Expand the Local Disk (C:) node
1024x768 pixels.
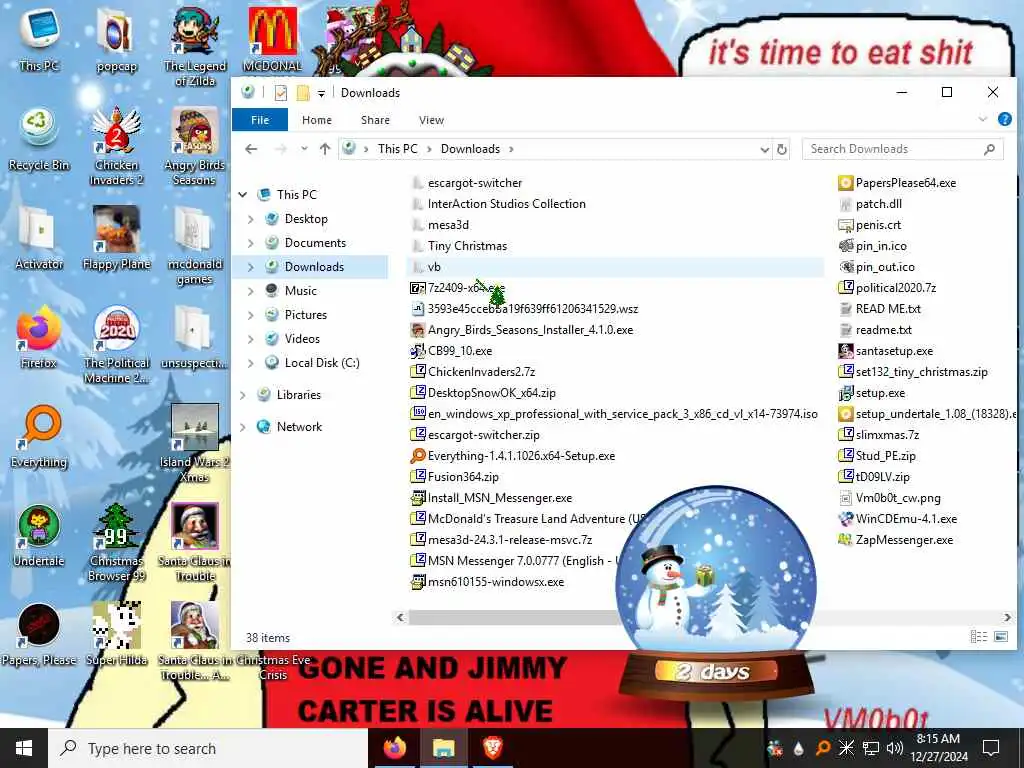click(251, 363)
